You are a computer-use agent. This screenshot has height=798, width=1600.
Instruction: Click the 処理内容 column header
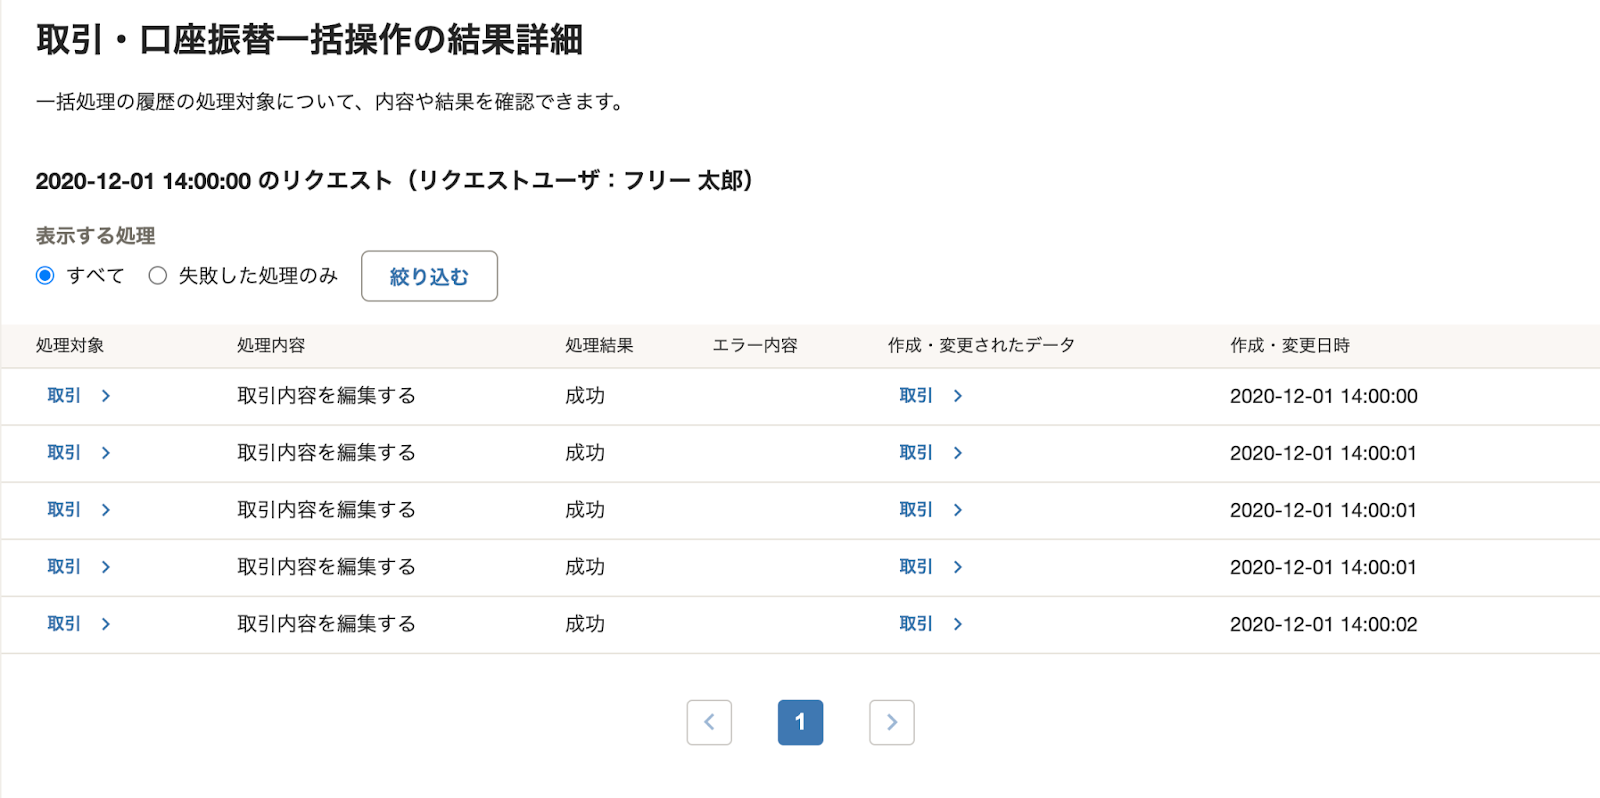click(271, 345)
